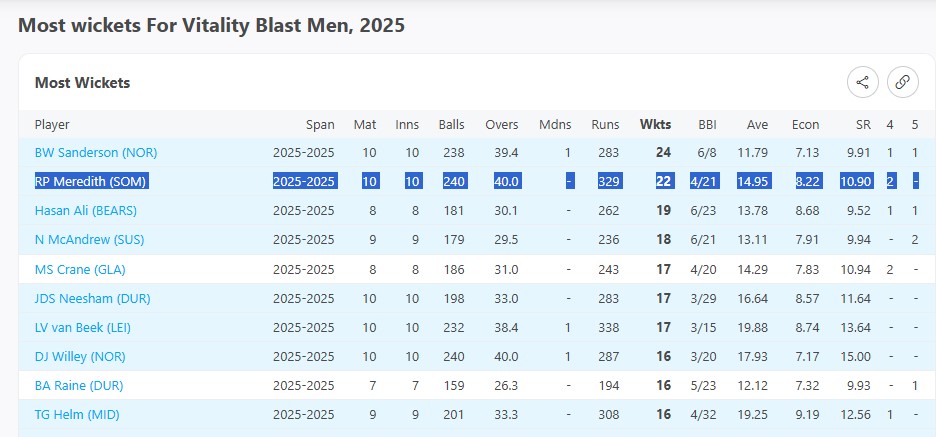Click wickets value 24 for BW Sanderson

pyautogui.click(x=663, y=152)
